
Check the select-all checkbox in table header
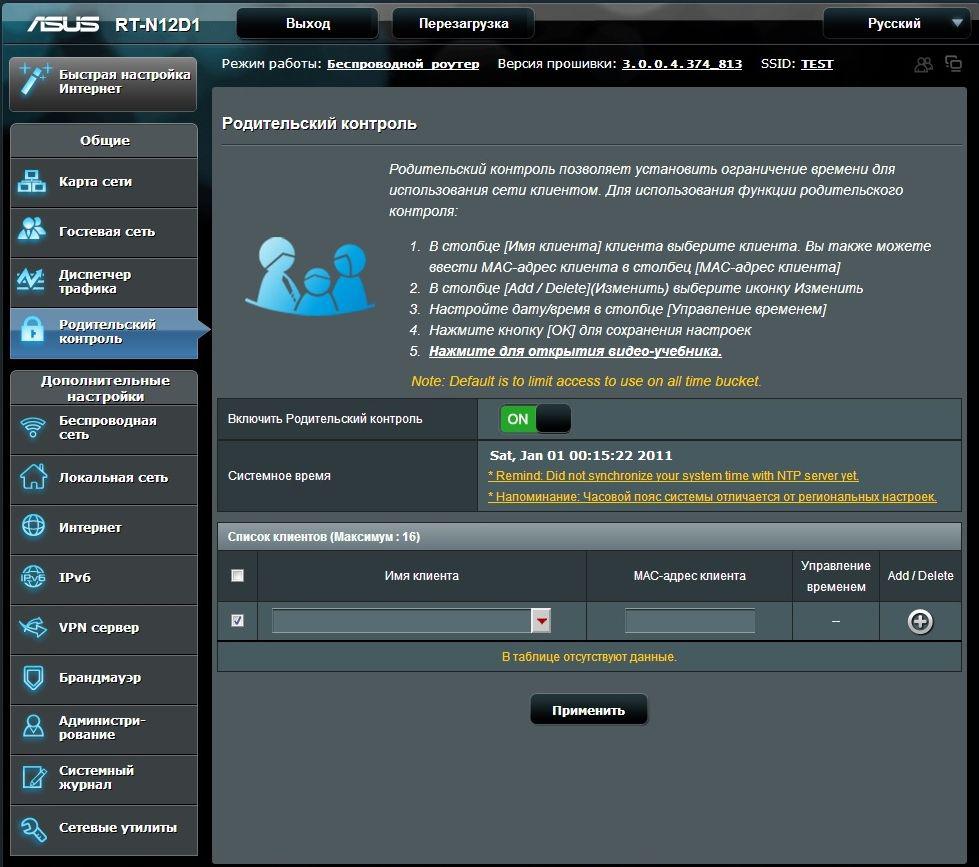tap(237, 575)
